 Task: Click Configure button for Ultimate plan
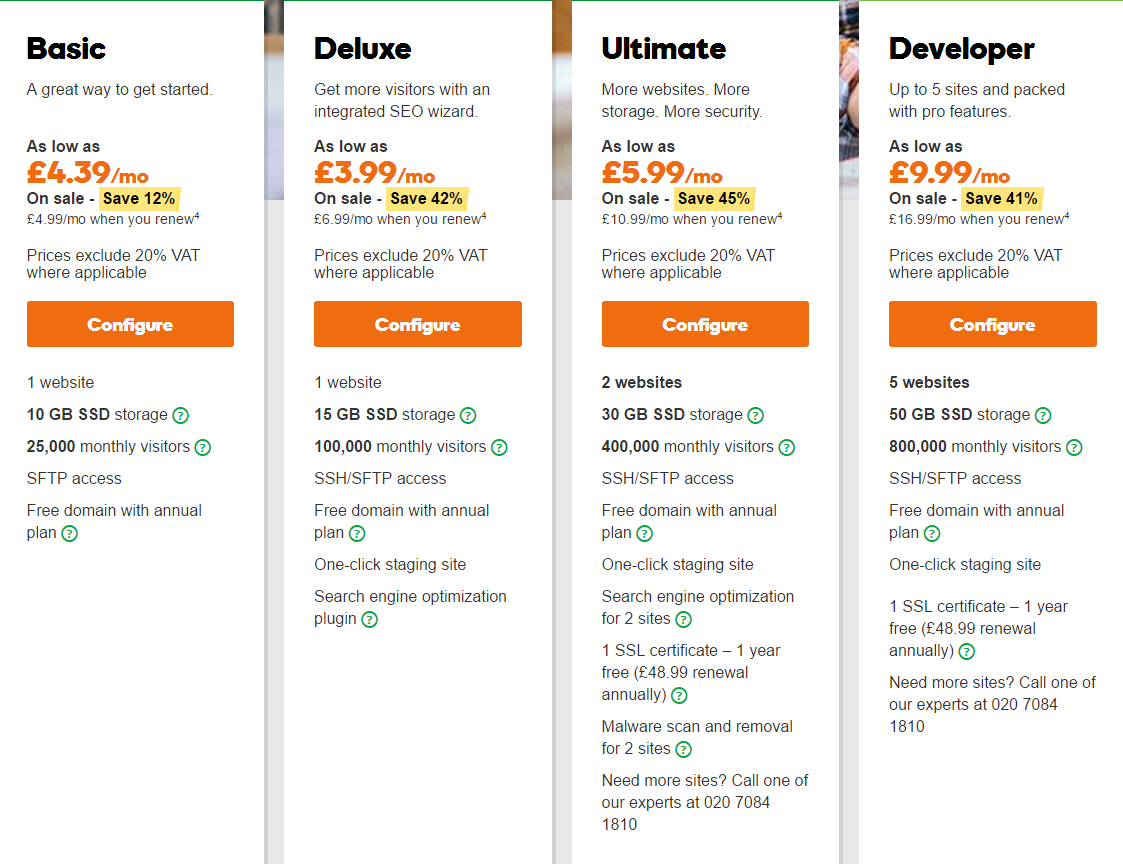[x=705, y=324]
